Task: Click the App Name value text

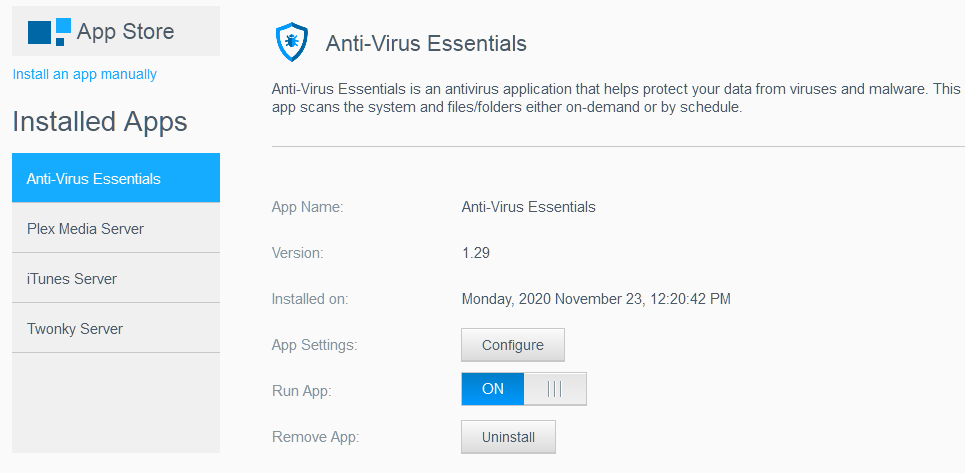Action: [x=529, y=207]
